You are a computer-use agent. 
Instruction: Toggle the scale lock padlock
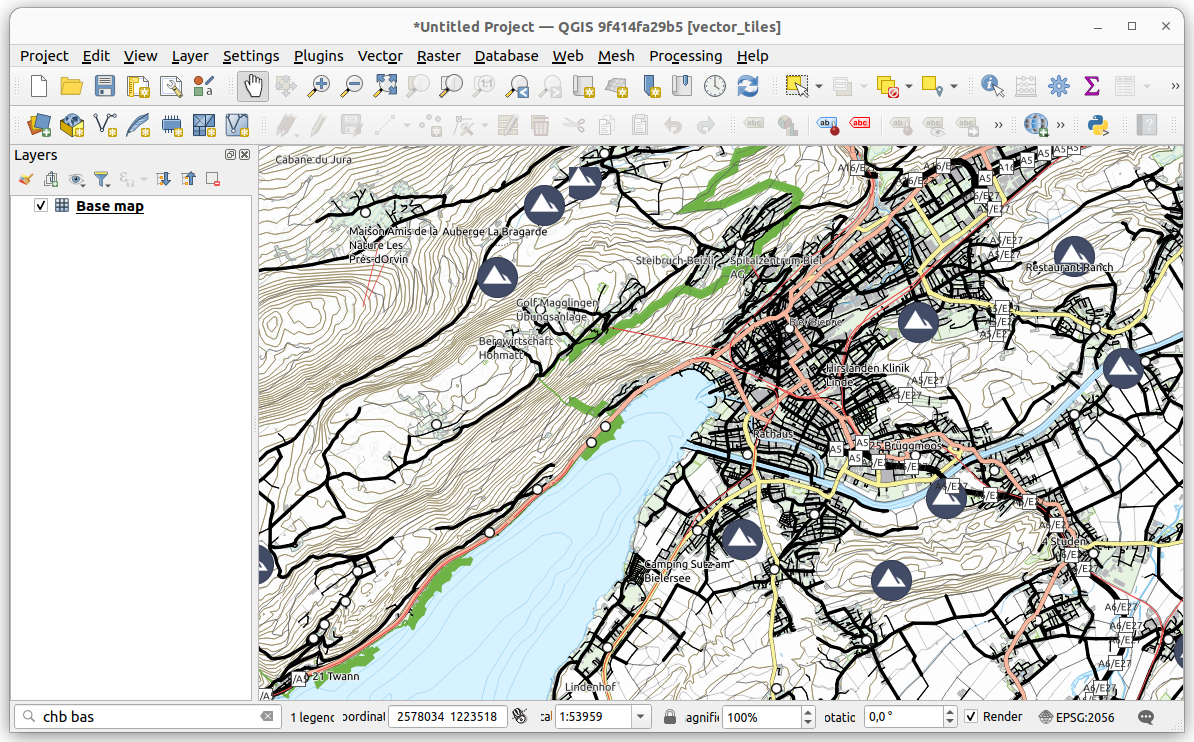(670, 717)
